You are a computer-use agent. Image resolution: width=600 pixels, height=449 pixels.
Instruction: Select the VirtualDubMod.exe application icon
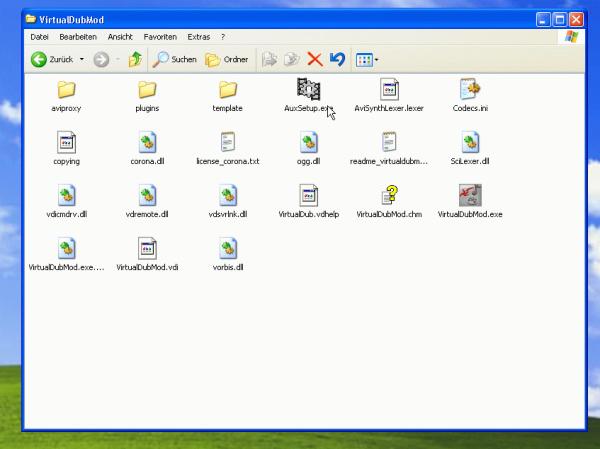(x=469, y=196)
